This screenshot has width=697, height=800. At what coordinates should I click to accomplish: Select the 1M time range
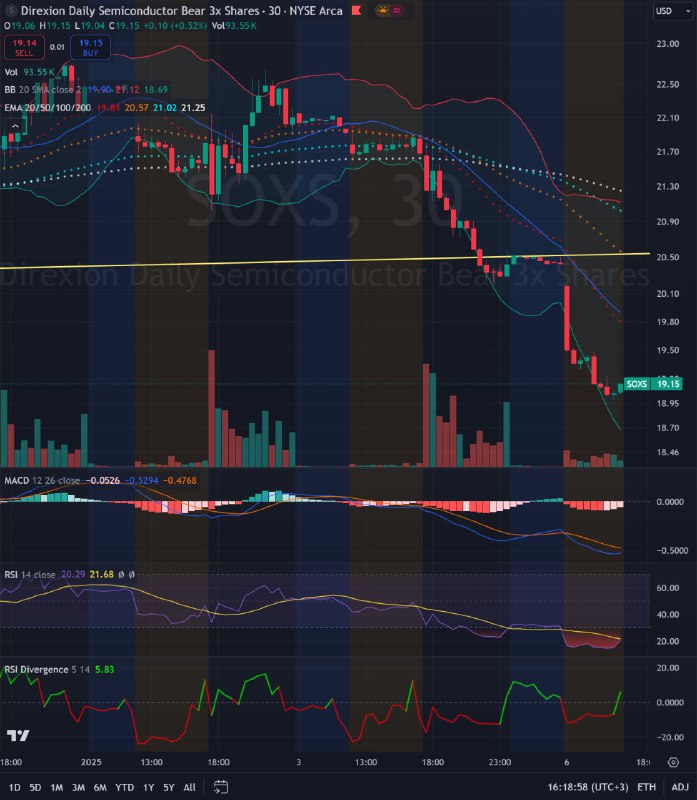[57, 787]
